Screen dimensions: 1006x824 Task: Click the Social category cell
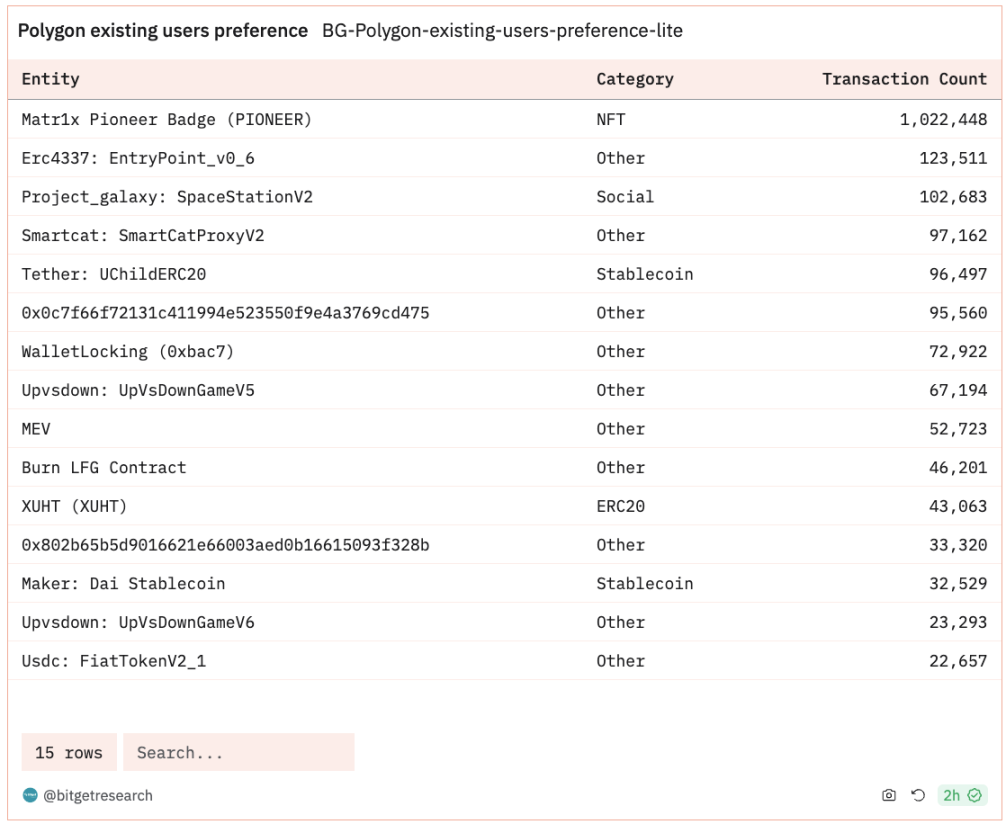click(625, 196)
